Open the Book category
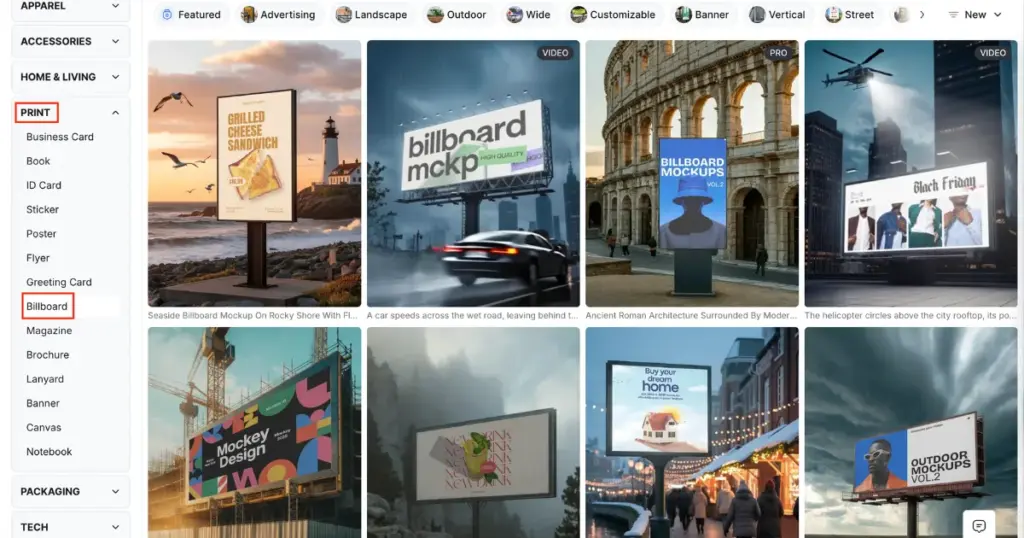This screenshot has height=538, width=1024. pyautogui.click(x=38, y=161)
